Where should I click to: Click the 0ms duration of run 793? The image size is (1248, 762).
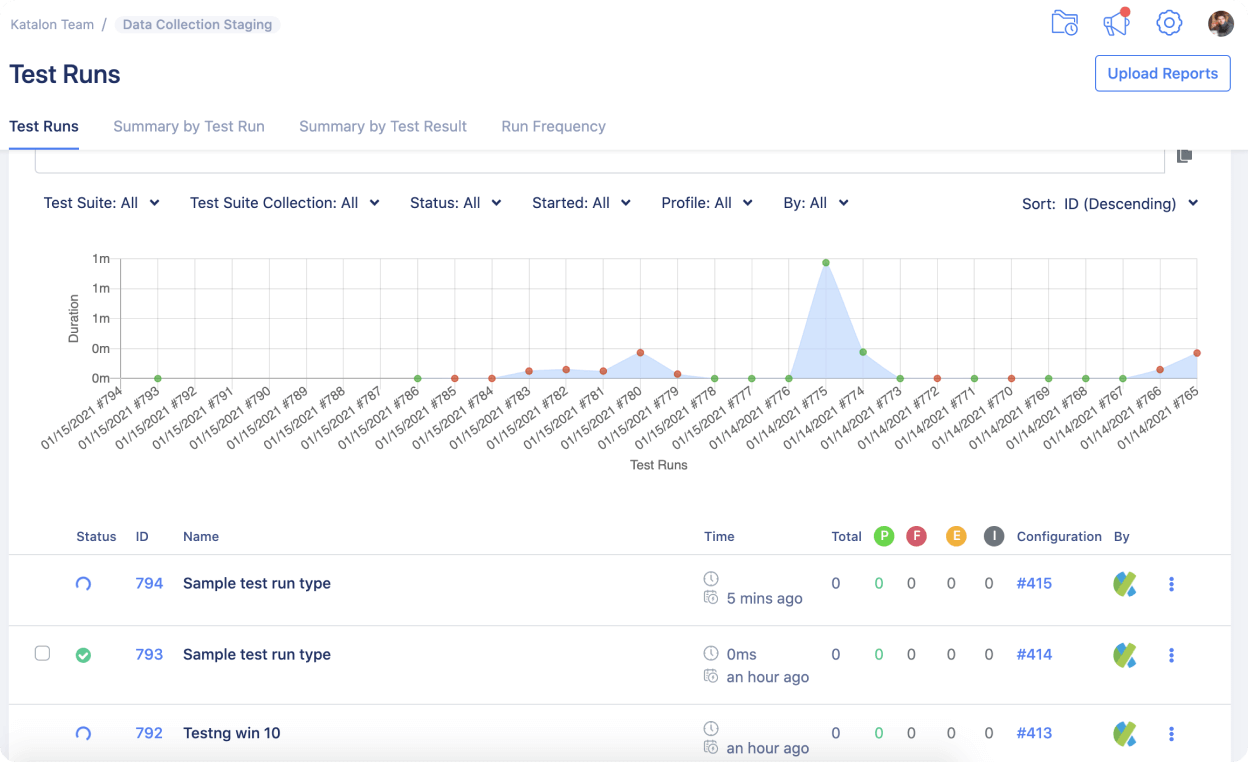coord(741,654)
